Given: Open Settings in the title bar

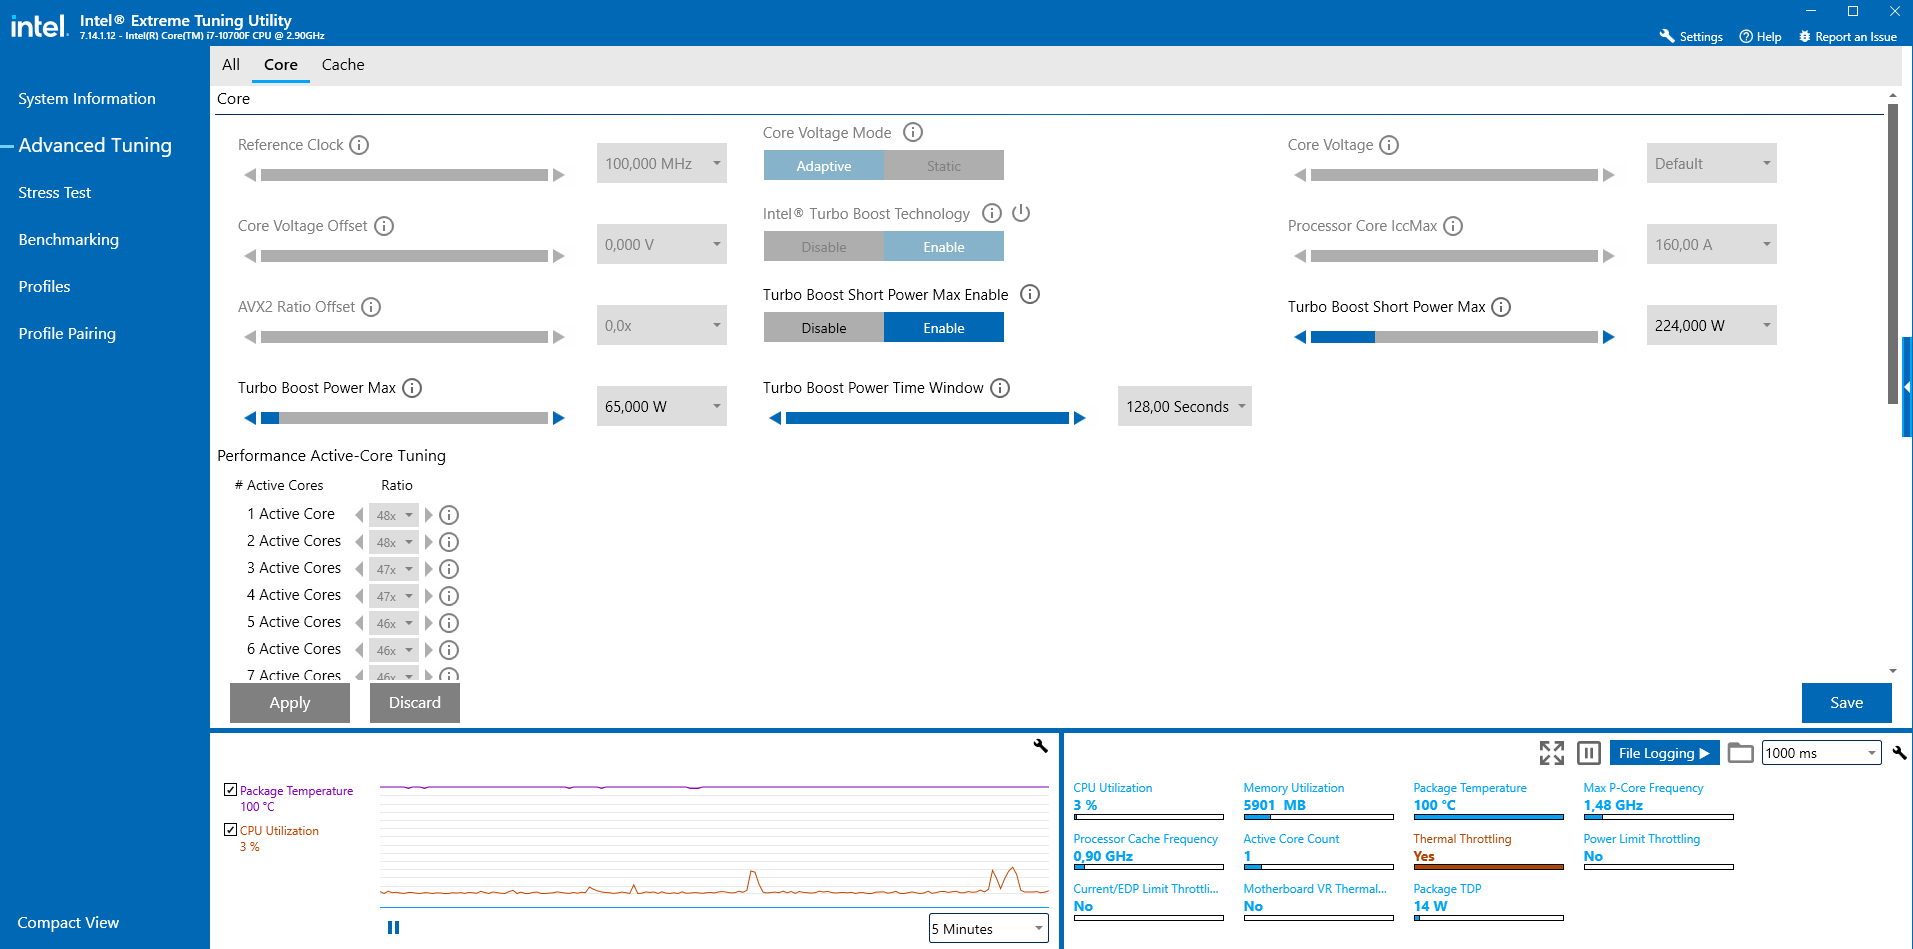Looking at the screenshot, I should tap(1691, 37).
